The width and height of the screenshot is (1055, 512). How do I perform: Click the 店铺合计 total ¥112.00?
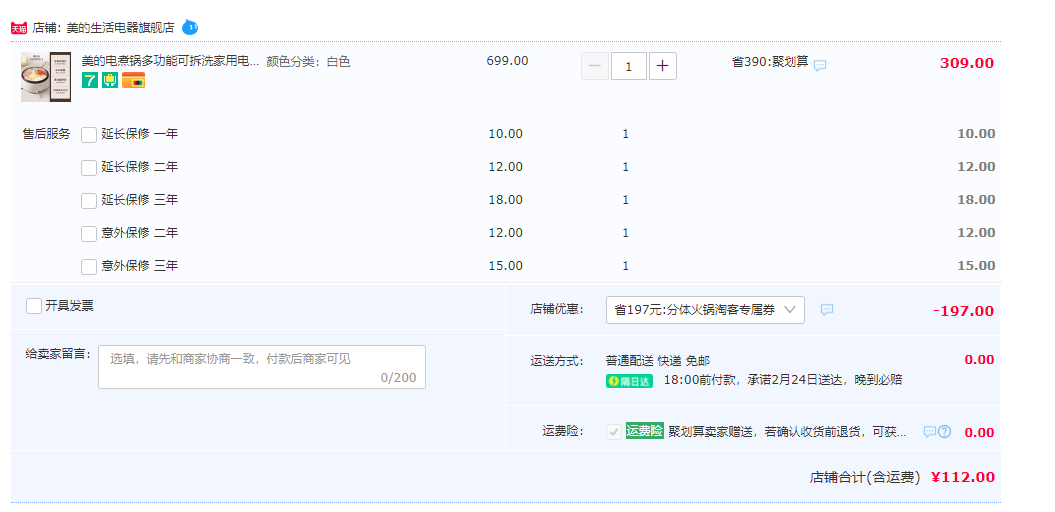pyautogui.click(x=963, y=477)
